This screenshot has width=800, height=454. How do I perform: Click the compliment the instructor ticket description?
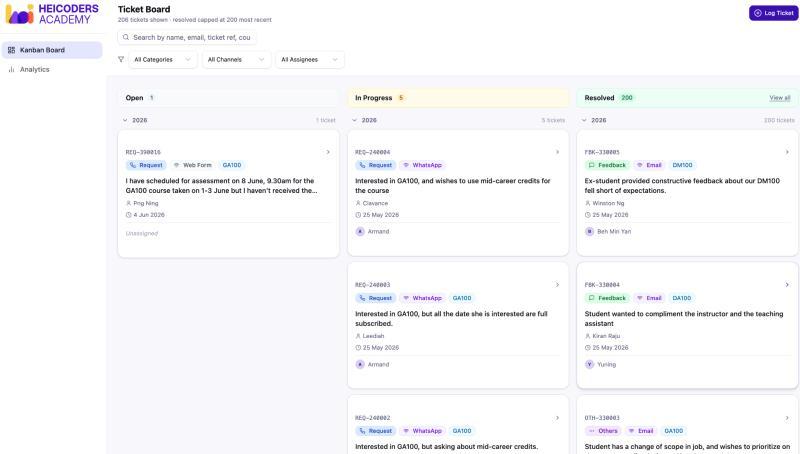pos(684,319)
